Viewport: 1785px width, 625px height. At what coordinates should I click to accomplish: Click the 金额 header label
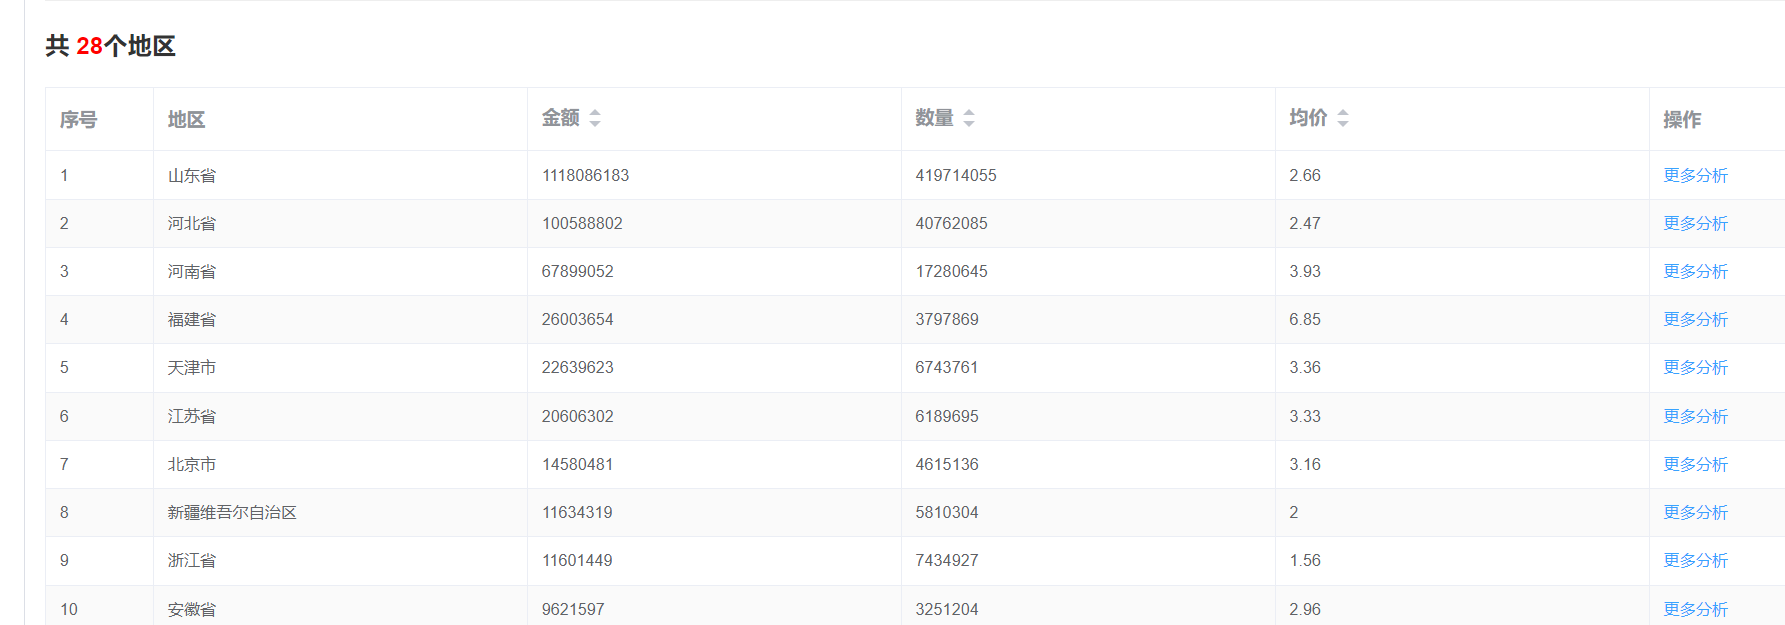pyautogui.click(x=561, y=118)
